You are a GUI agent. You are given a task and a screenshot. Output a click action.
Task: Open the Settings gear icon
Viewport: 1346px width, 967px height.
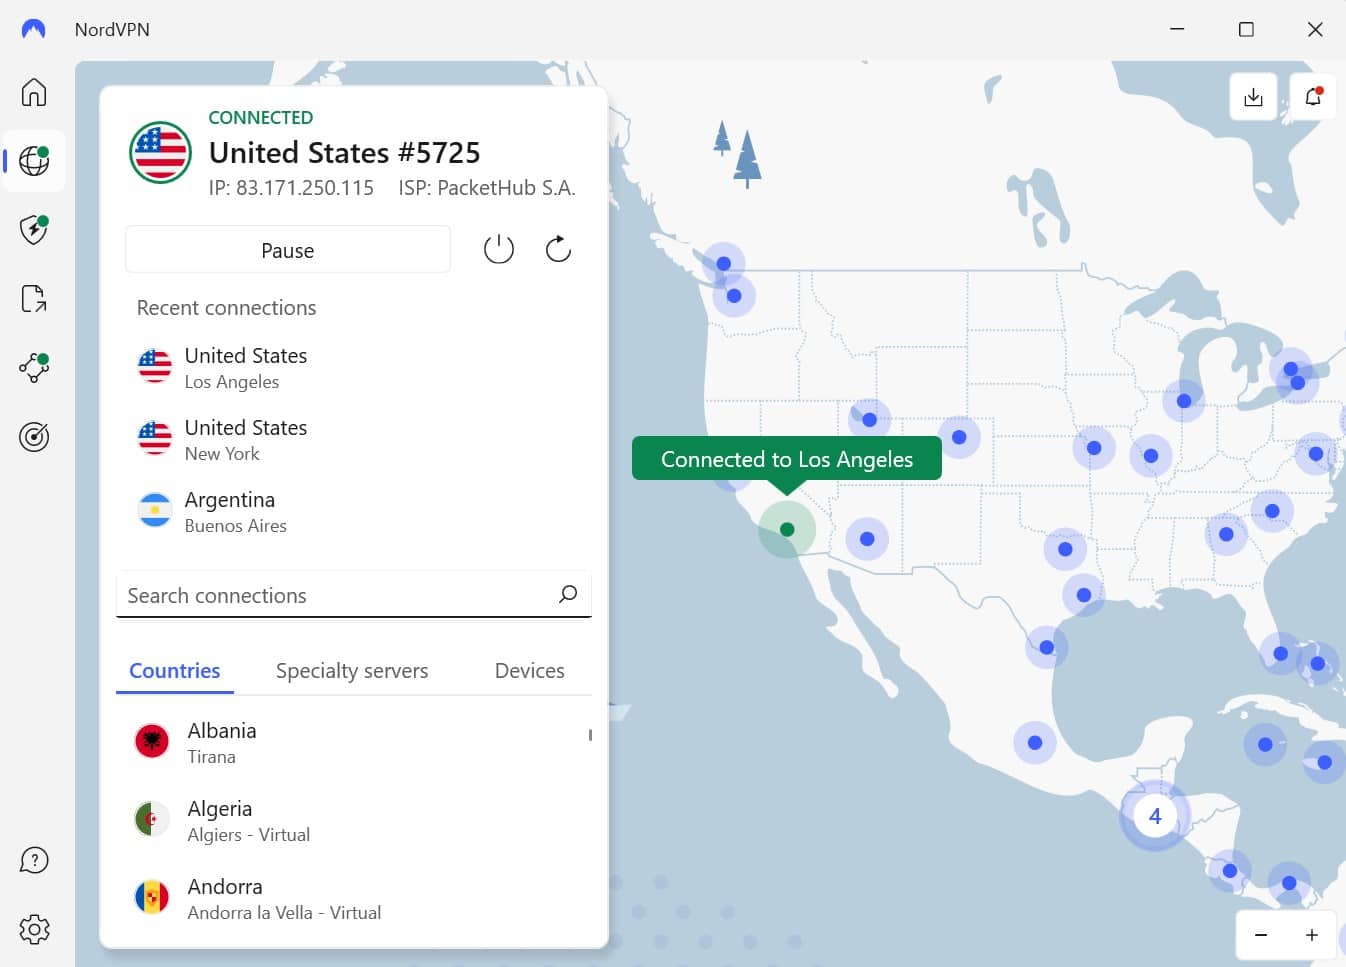pyautogui.click(x=34, y=929)
